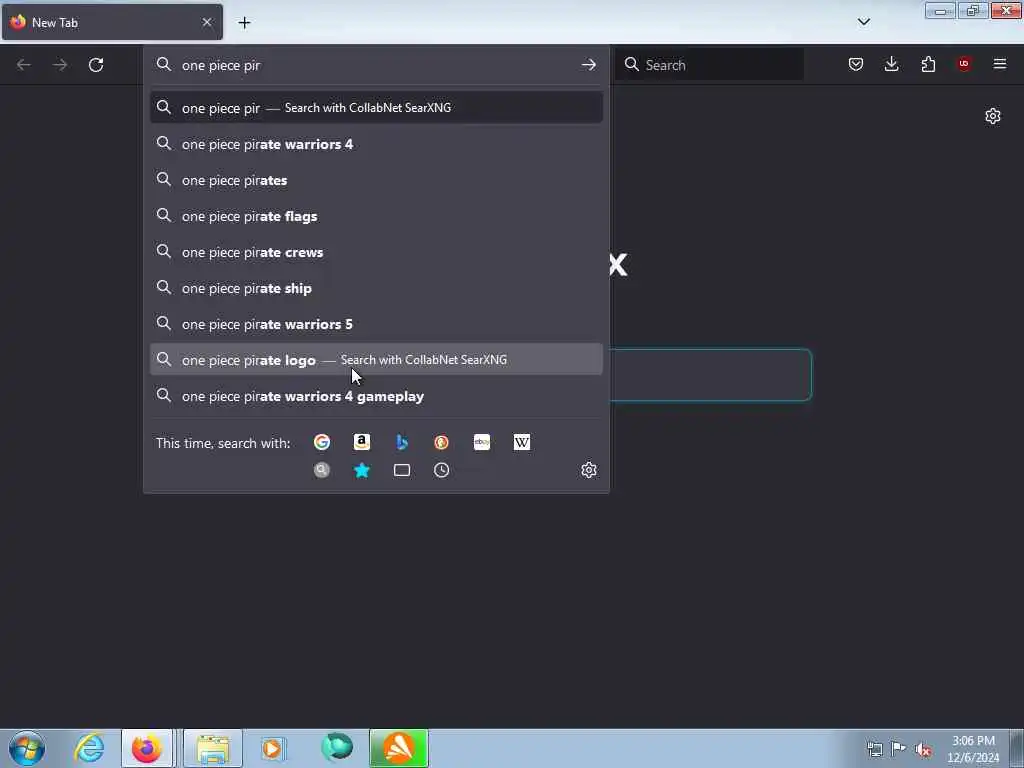The height and width of the screenshot is (768, 1024).
Task: Go forward to the next page
Action: click(60, 65)
